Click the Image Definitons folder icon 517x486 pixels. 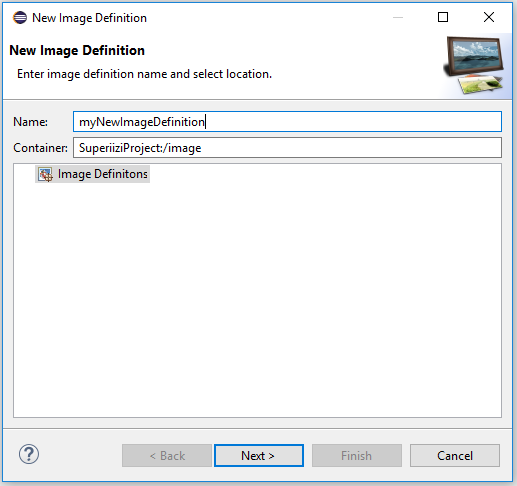[x=45, y=174]
